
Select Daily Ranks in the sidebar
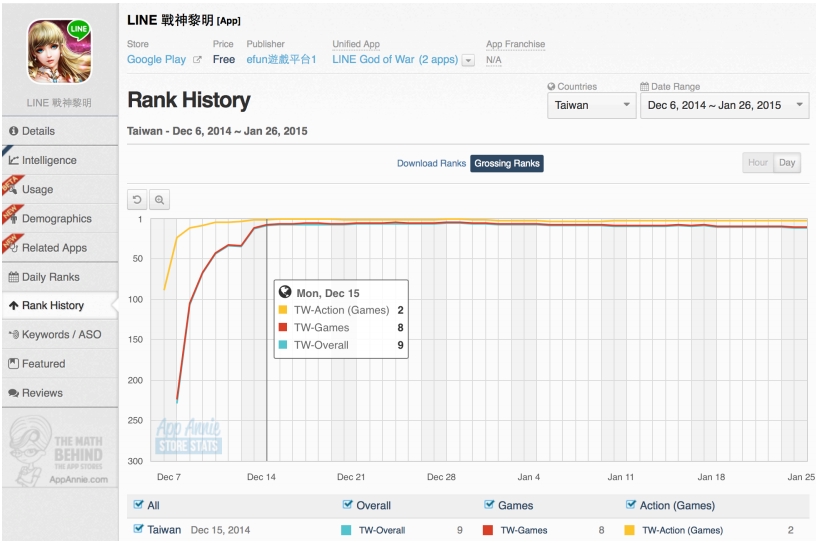coord(60,277)
